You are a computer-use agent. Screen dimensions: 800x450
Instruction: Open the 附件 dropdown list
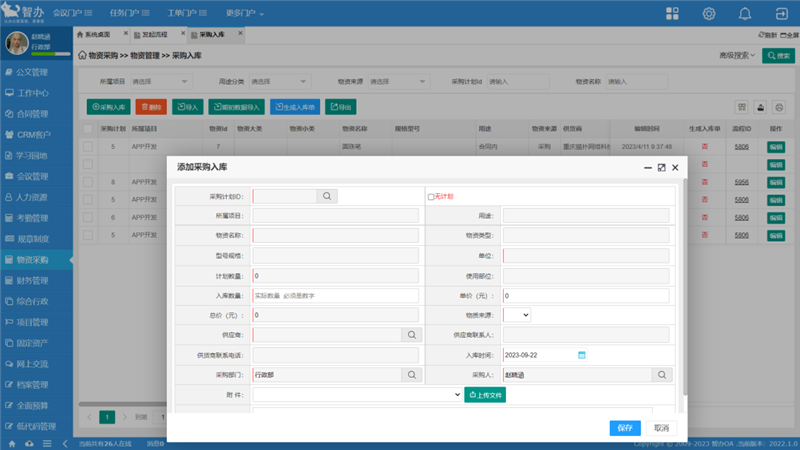coord(357,395)
